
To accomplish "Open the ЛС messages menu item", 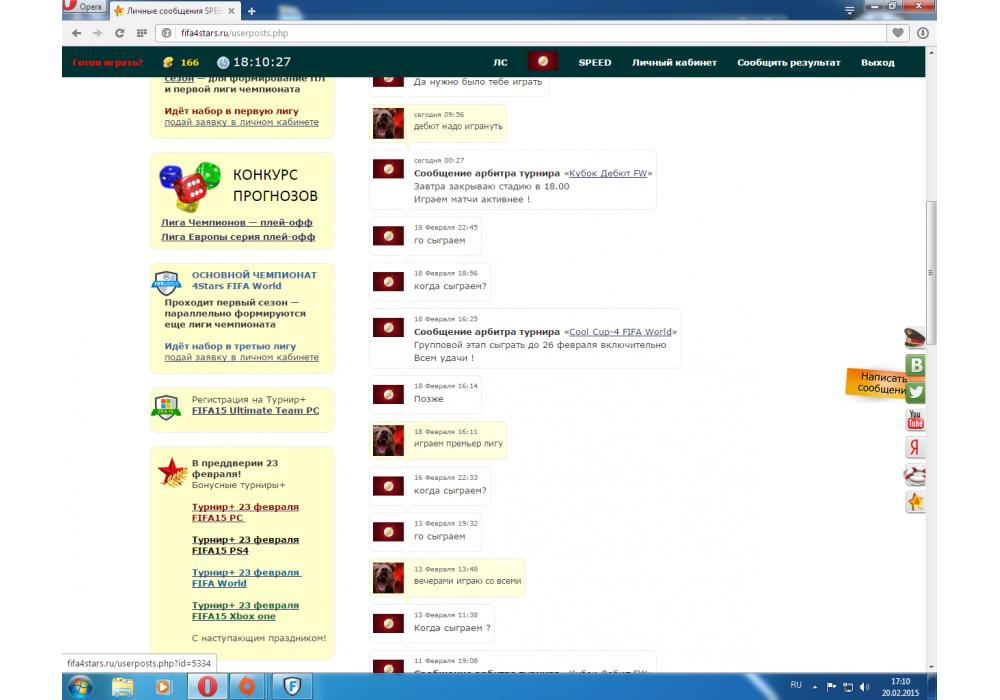I will (x=500, y=62).
